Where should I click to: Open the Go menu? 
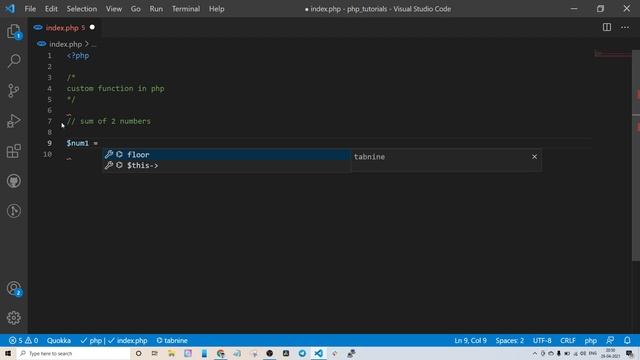coord(136,9)
